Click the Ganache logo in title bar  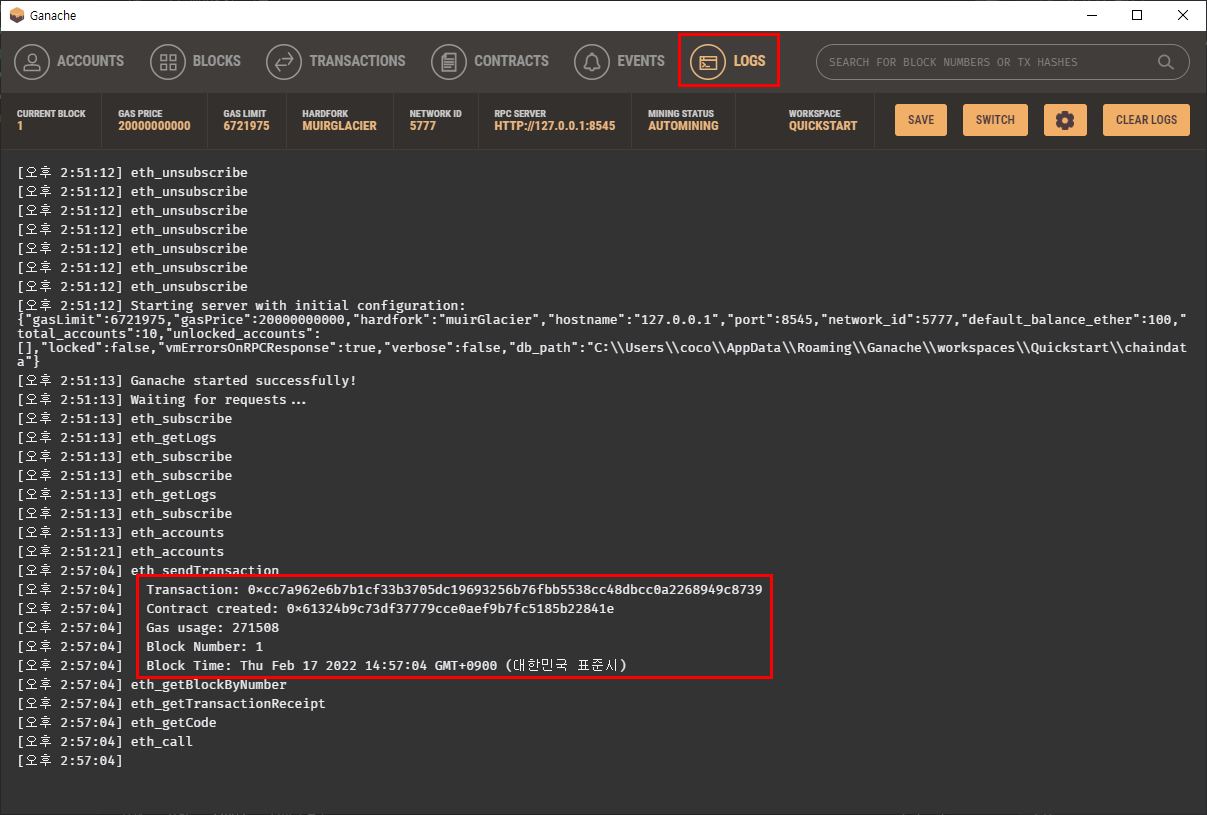(x=17, y=15)
